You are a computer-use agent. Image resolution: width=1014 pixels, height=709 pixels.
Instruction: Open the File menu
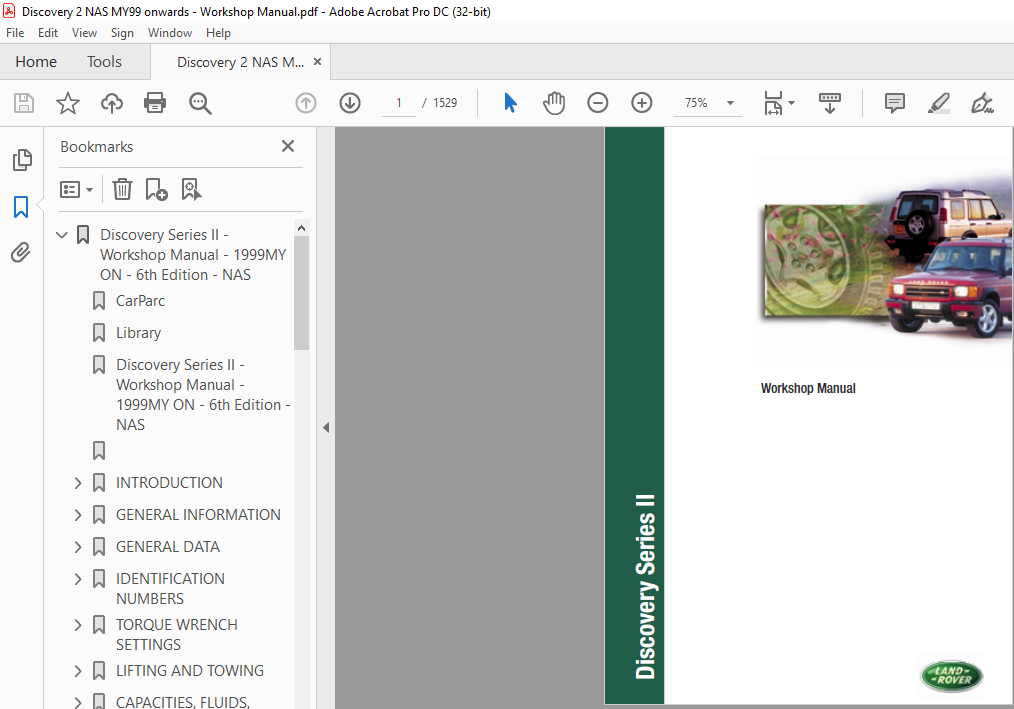click(x=15, y=33)
